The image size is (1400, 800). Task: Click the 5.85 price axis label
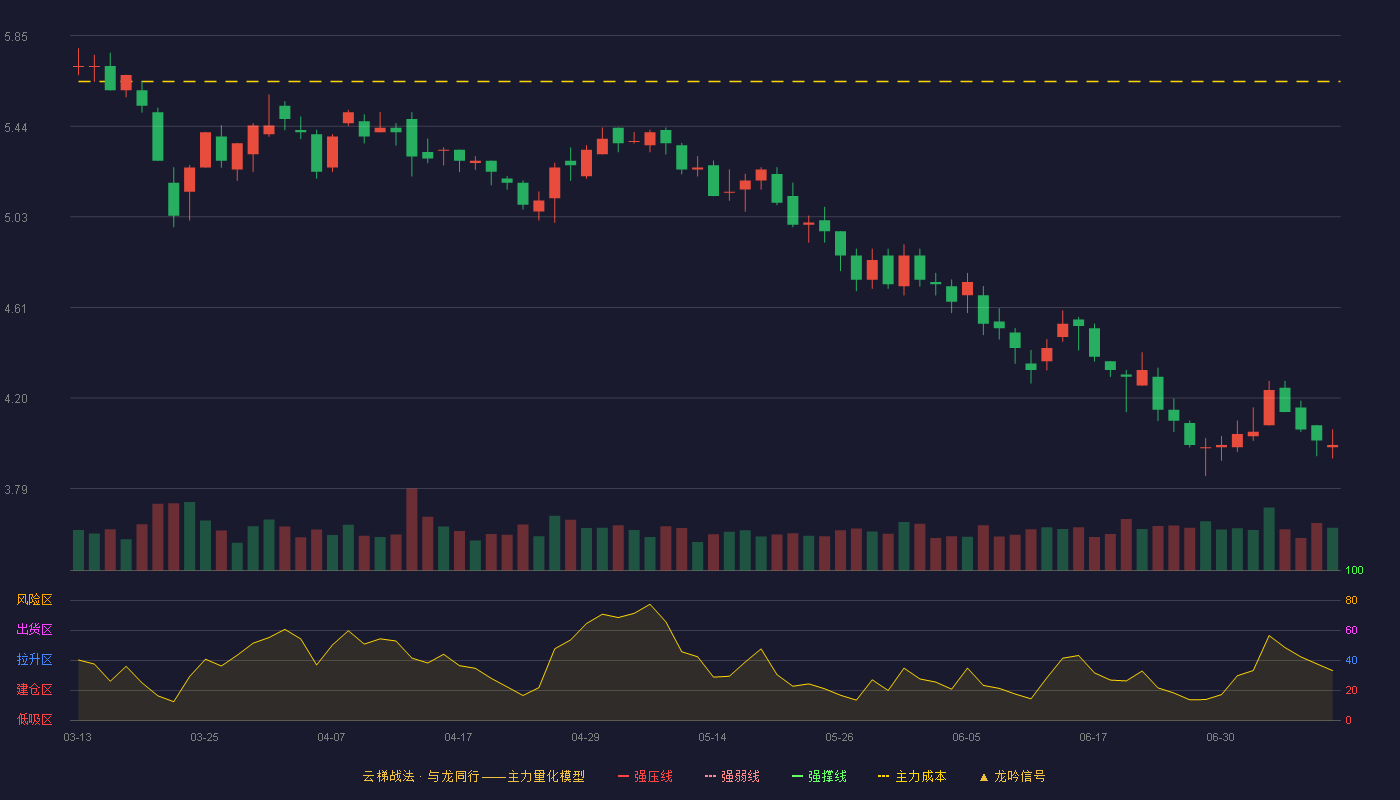16,37
